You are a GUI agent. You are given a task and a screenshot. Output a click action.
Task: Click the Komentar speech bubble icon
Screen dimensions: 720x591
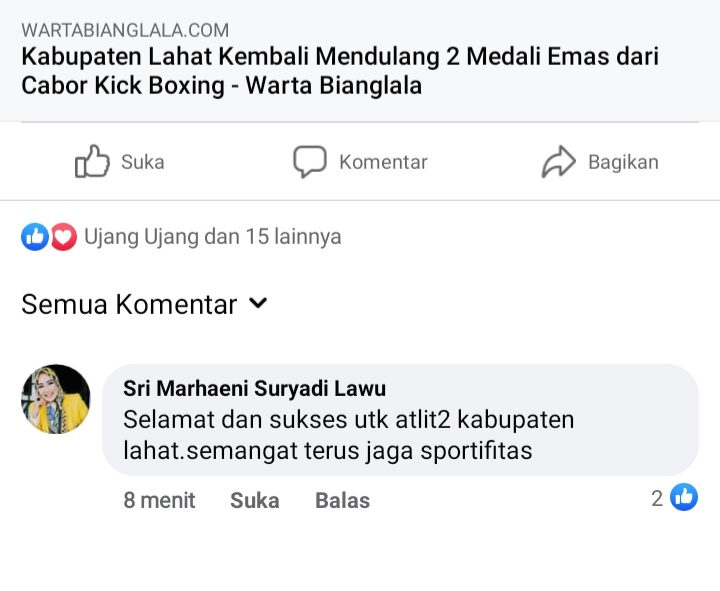pos(310,162)
